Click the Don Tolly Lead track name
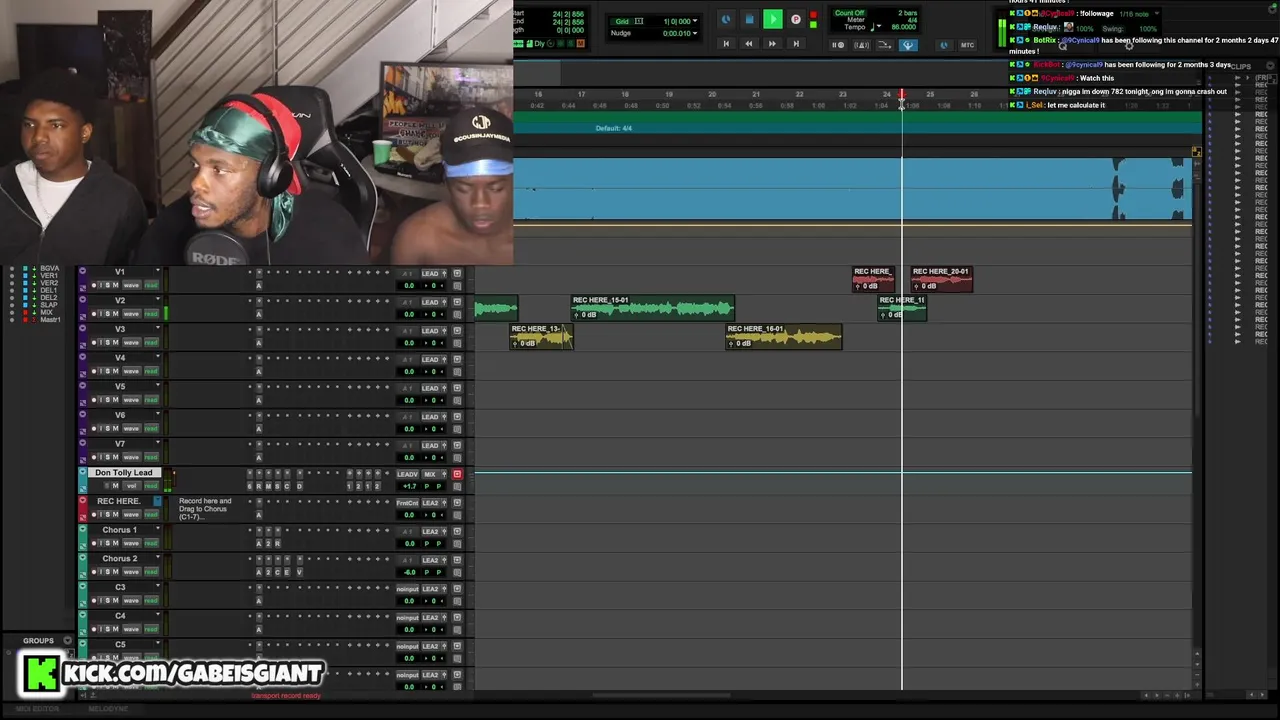1280x720 pixels. coord(124,472)
